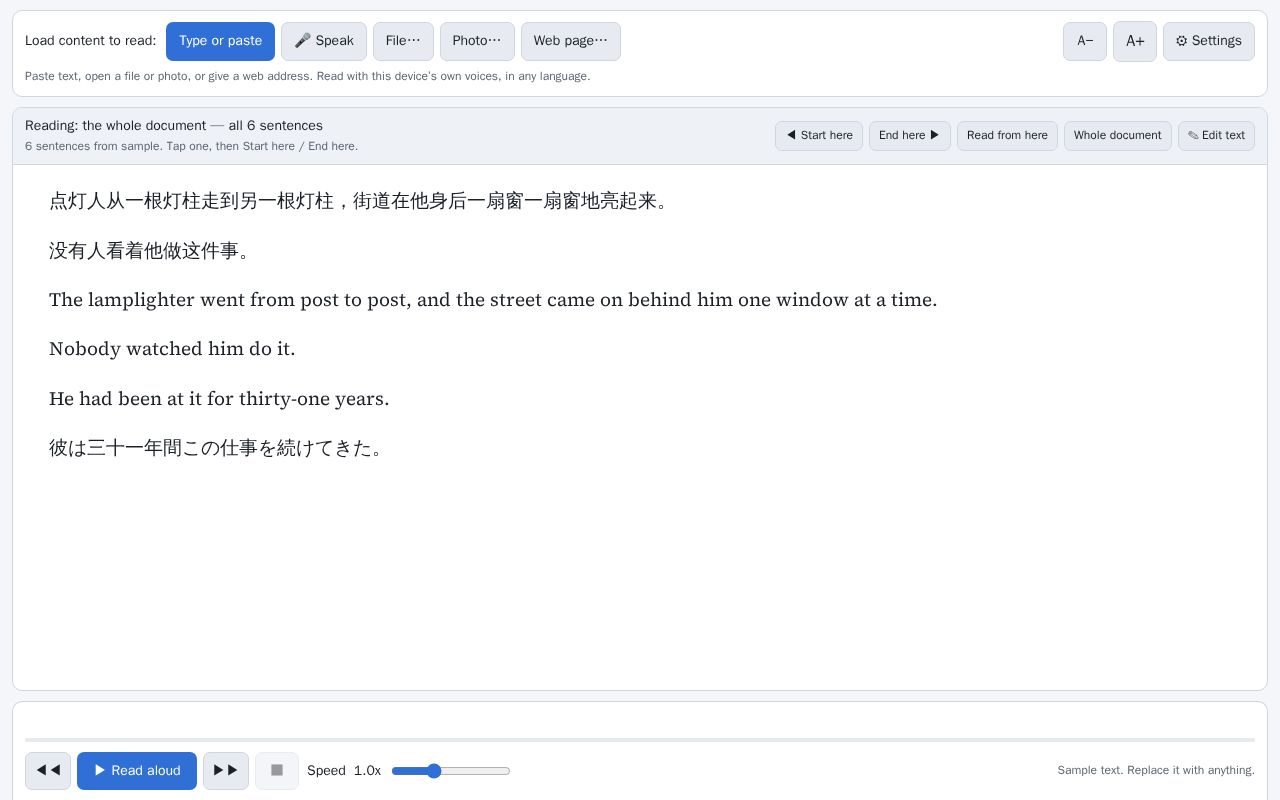
Task: Open the Settings gear
Action: (1209, 41)
